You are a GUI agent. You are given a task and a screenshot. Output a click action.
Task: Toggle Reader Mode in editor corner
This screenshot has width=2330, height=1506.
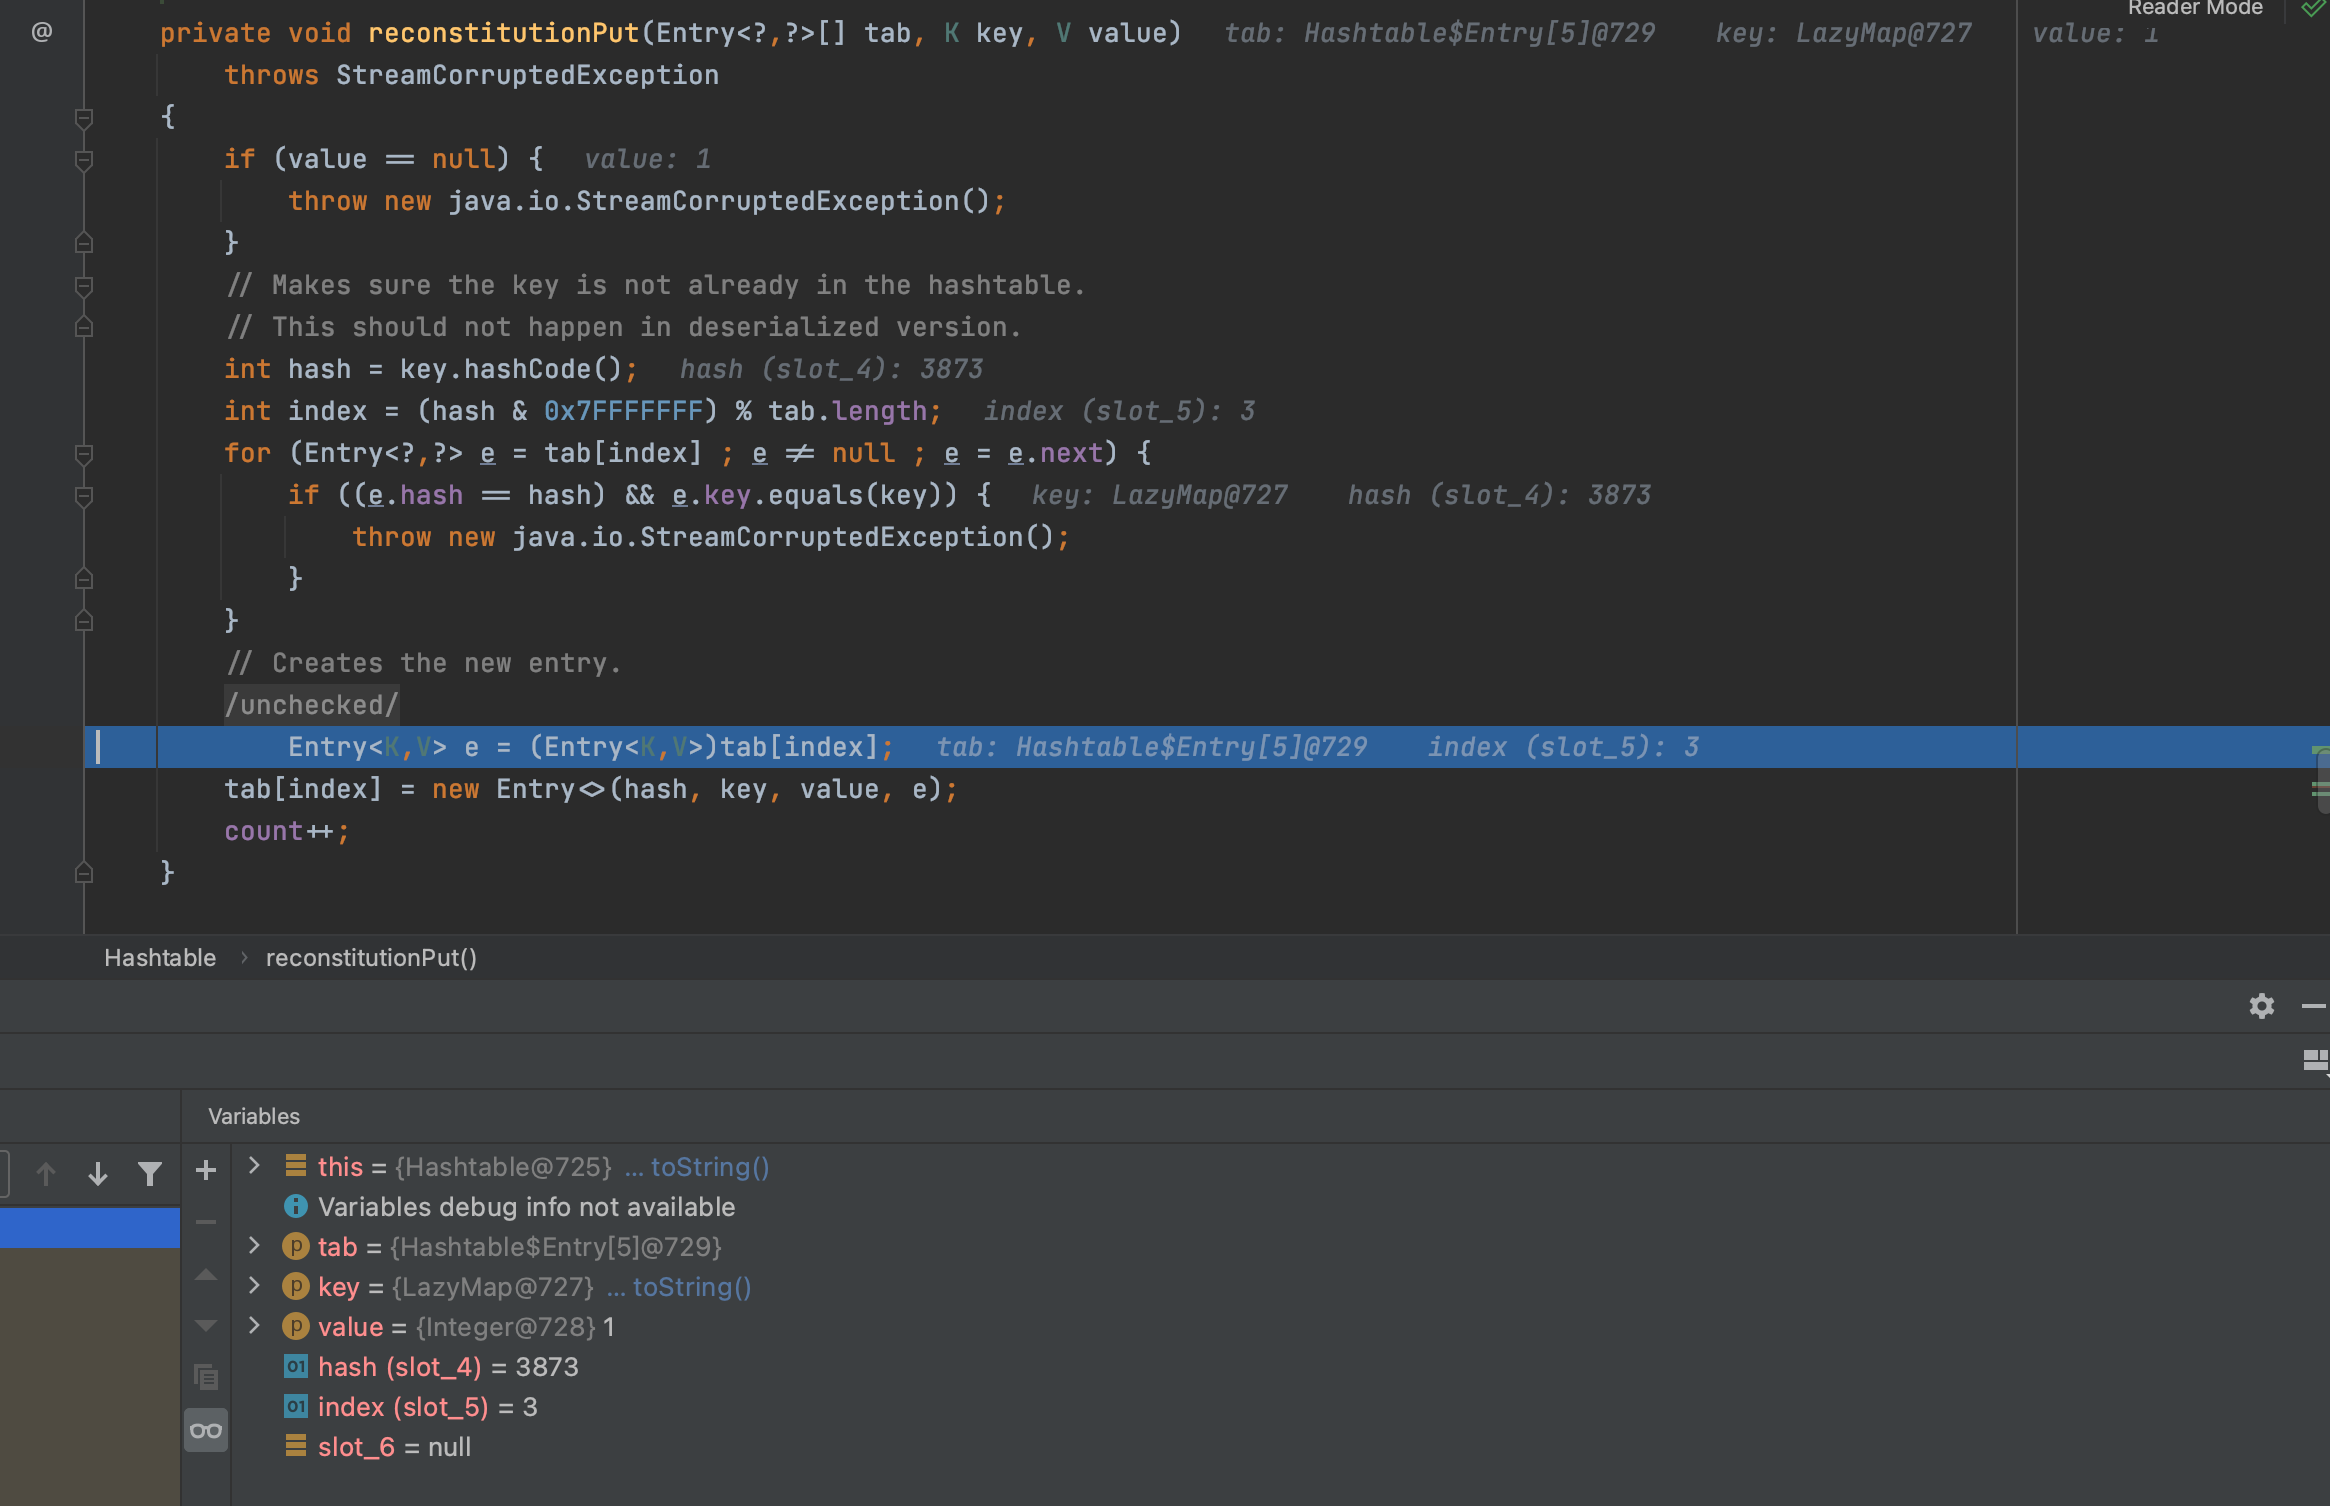2195,8
